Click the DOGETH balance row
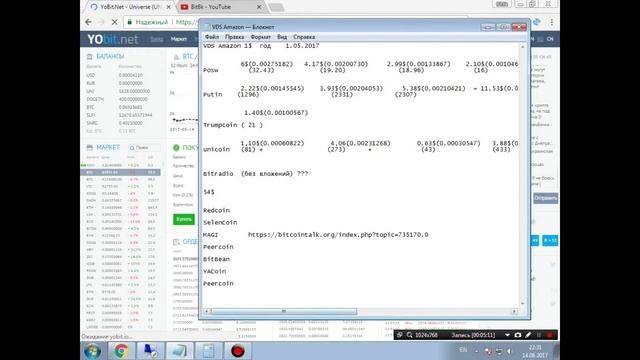The height and width of the screenshot is (360, 640). point(121,99)
